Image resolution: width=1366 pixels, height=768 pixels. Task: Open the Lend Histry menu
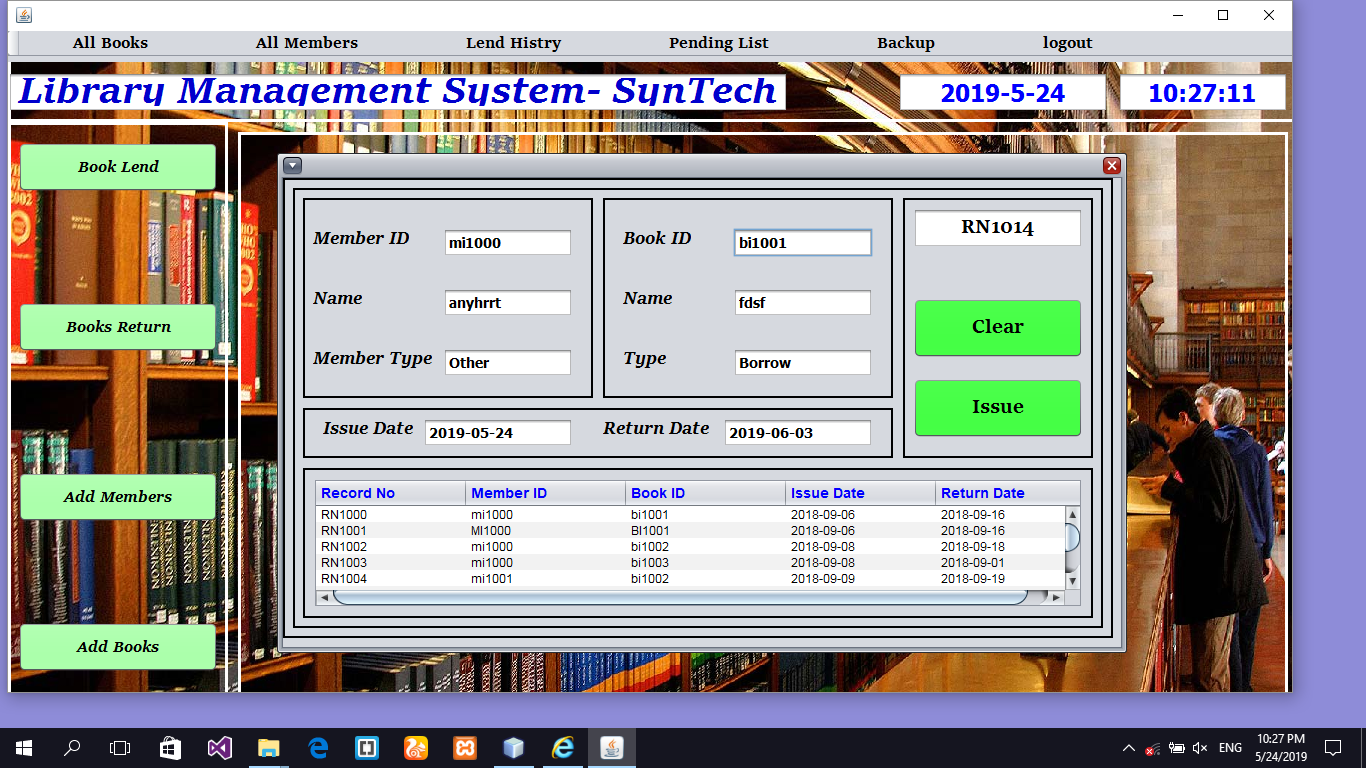[x=513, y=43]
